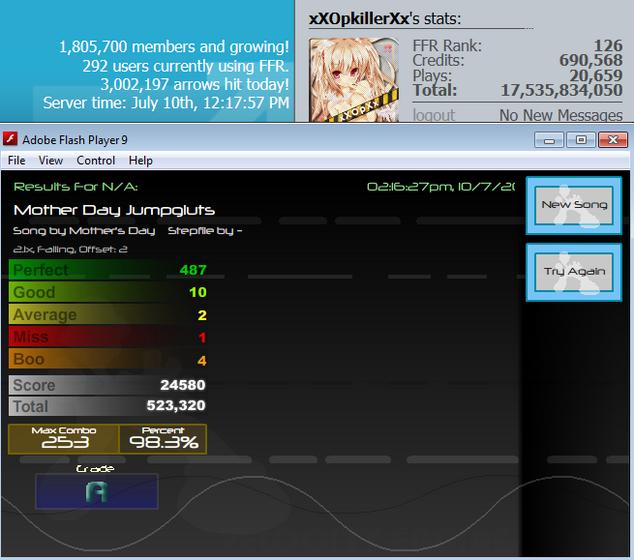Click the xXOpkillerXx avatar image
The width and height of the screenshot is (634, 560).
[x=354, y=80]
